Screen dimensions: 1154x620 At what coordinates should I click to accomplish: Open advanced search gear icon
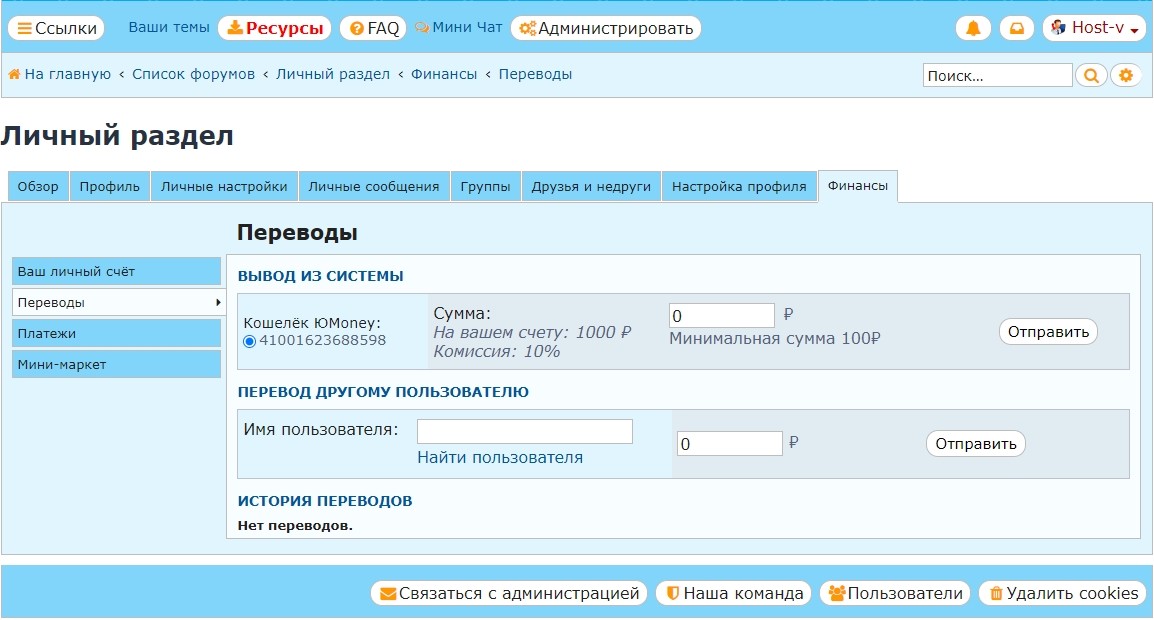pyautogui.click(x=1125, y=75)
